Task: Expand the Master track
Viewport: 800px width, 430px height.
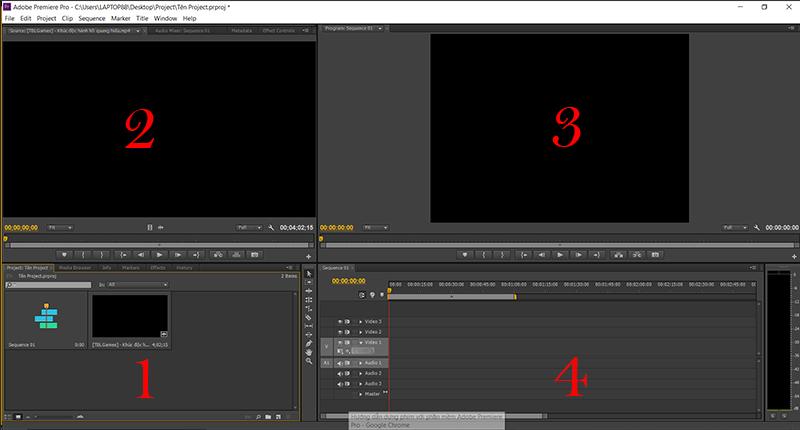Action: click(361, 394)
